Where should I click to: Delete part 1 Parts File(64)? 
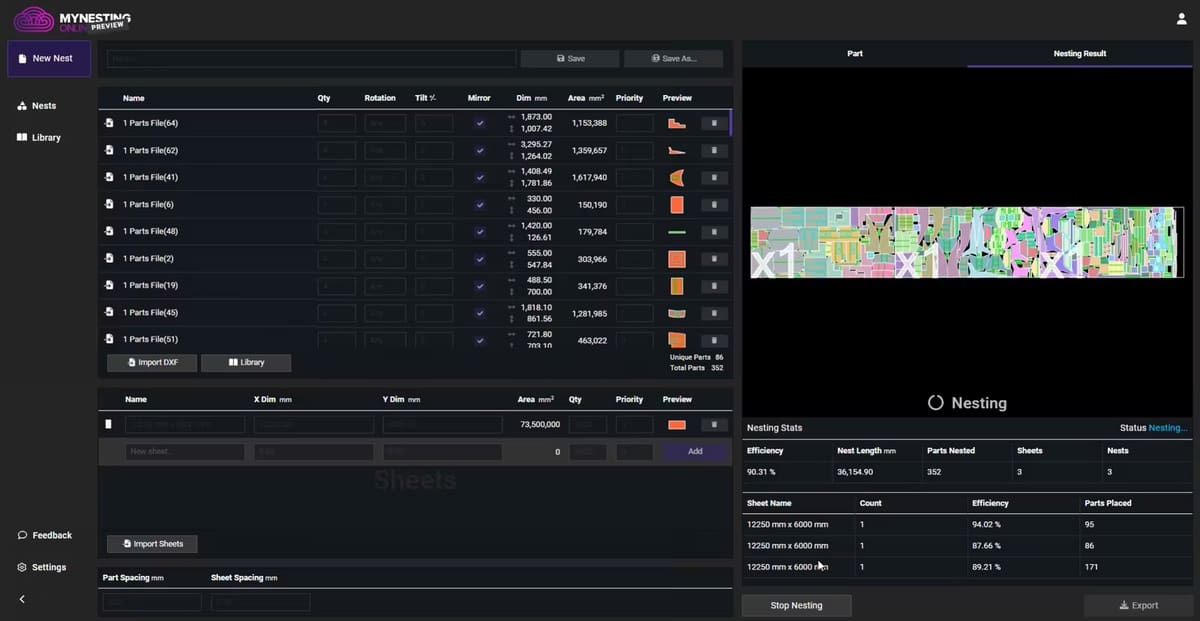click(x=714, y=123)
